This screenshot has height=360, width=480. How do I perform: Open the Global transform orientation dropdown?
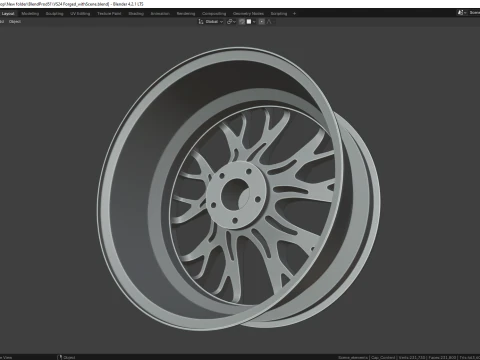point(214,22)
